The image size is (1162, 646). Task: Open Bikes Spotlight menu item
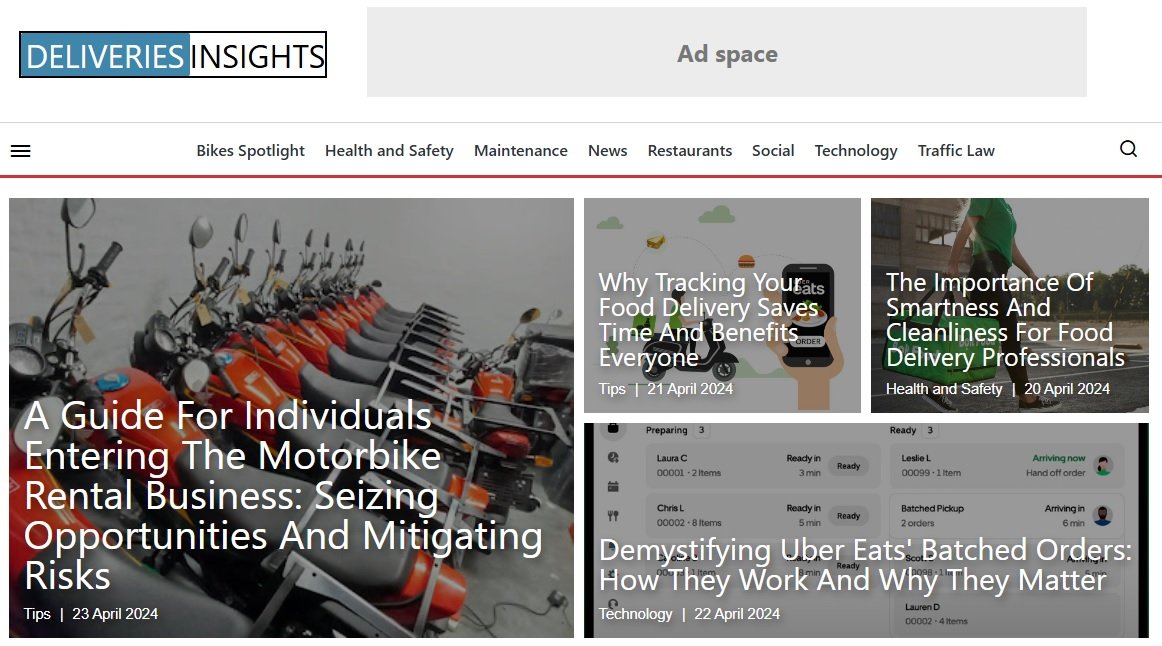click(250, 151)
